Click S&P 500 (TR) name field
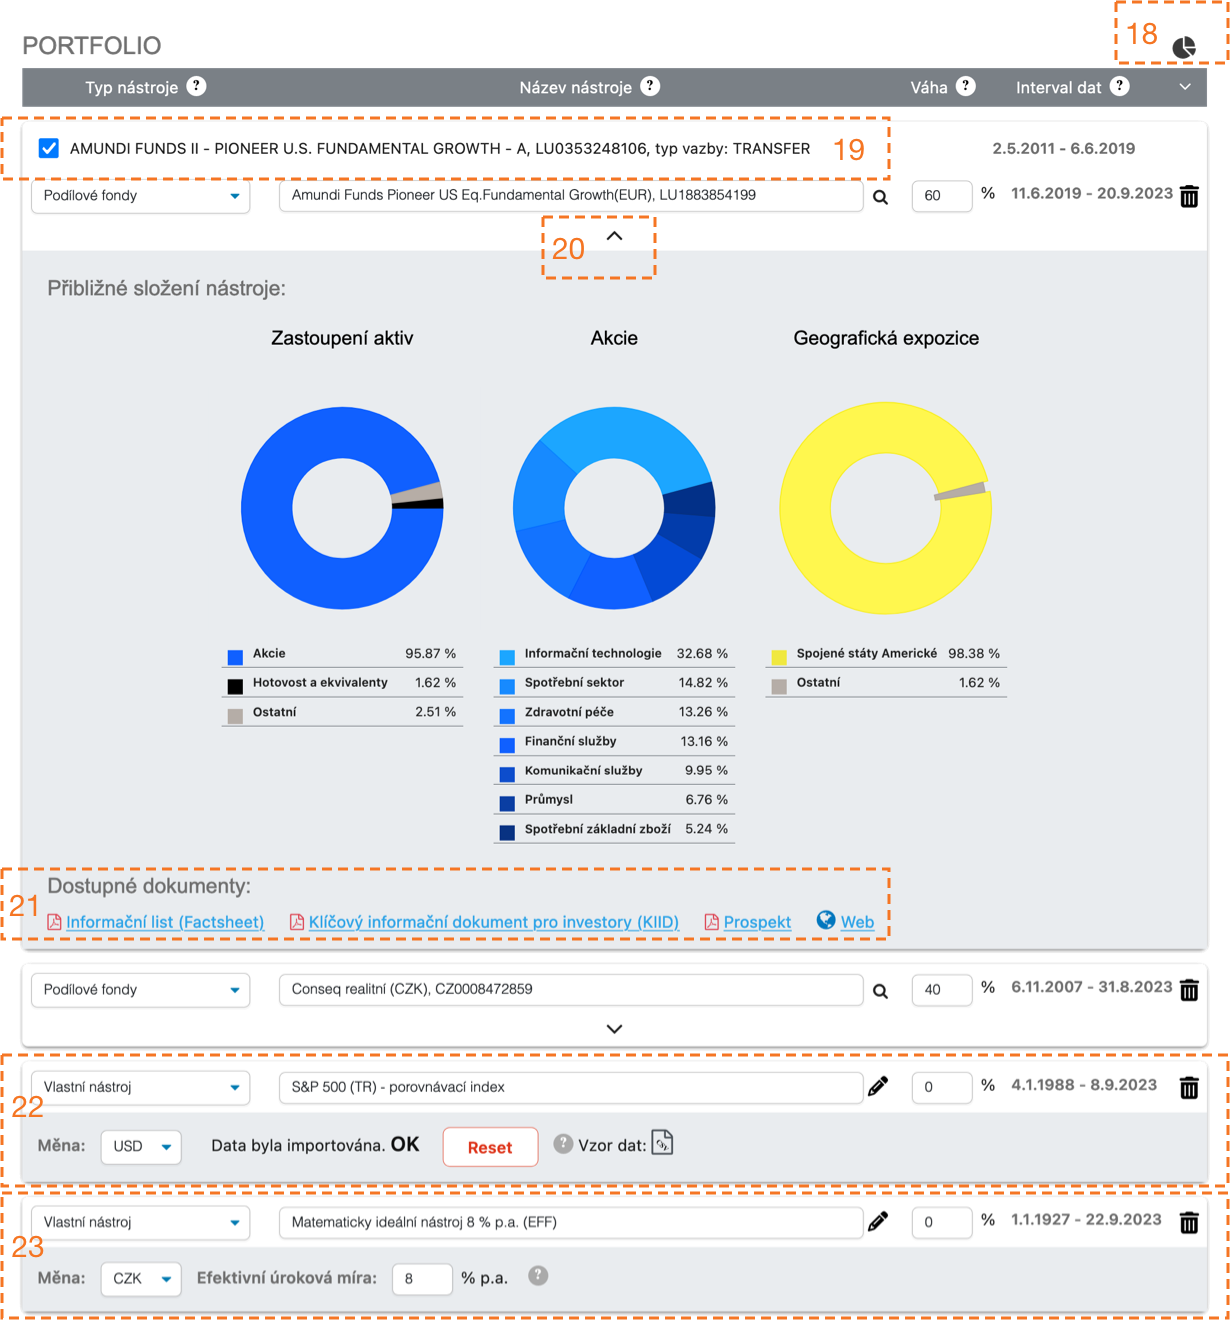The width and height of the screenshot is (1230, 1320). tap(571, 1087)
